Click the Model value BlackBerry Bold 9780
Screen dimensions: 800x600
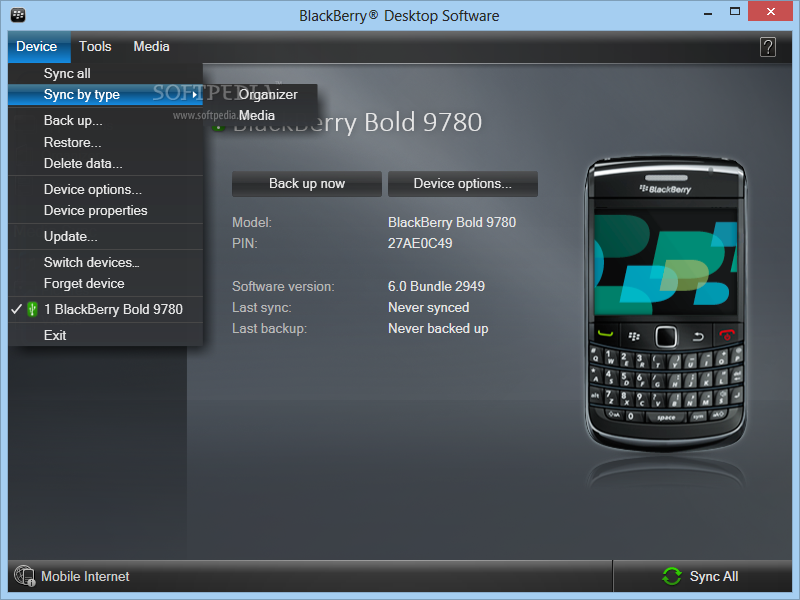(452, 222)
